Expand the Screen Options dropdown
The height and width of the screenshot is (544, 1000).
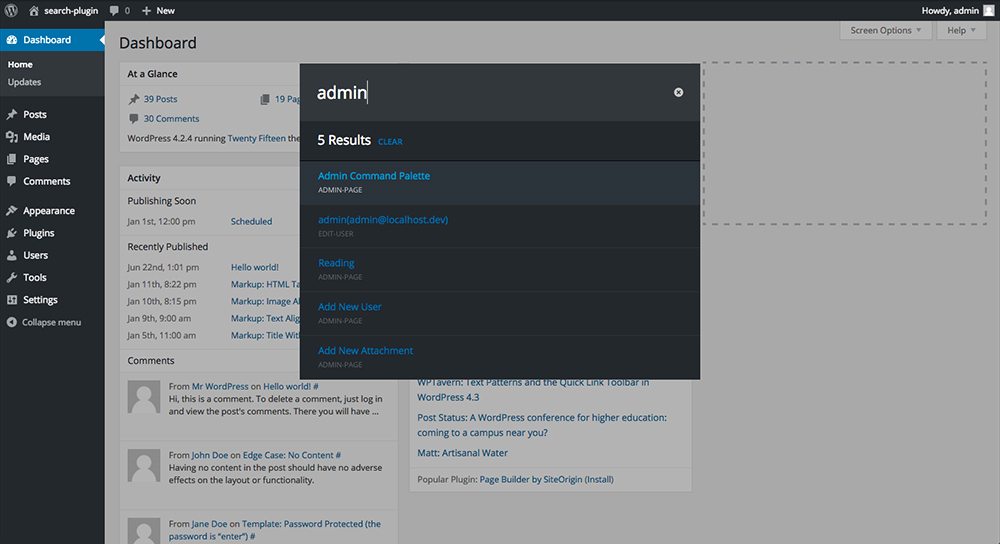[886, 30]
